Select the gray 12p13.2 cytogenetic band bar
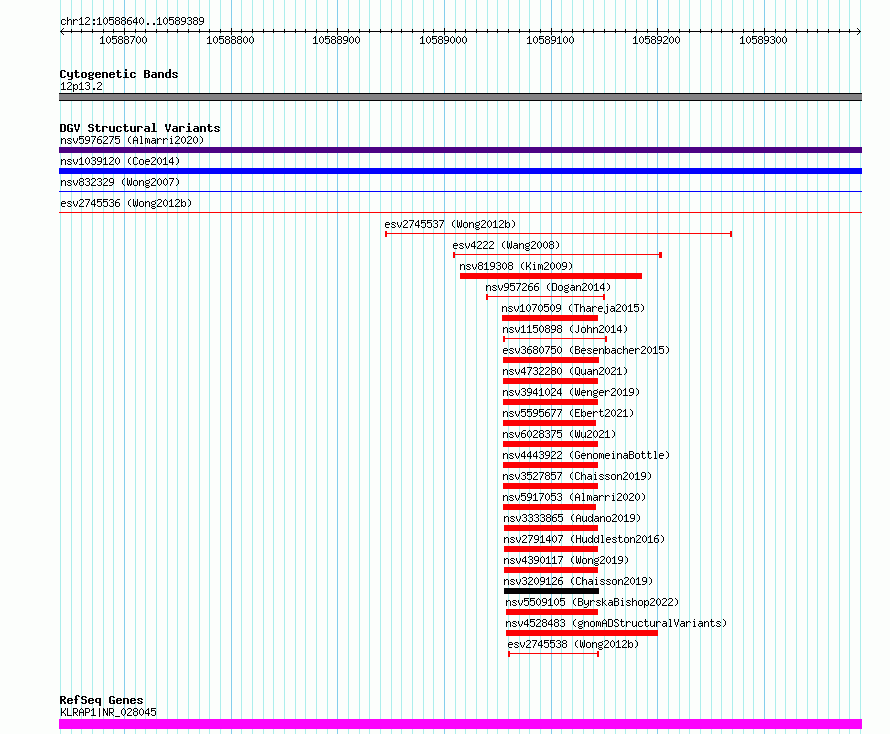The width and height of the screenshot is (890, 734). (460, 97)
